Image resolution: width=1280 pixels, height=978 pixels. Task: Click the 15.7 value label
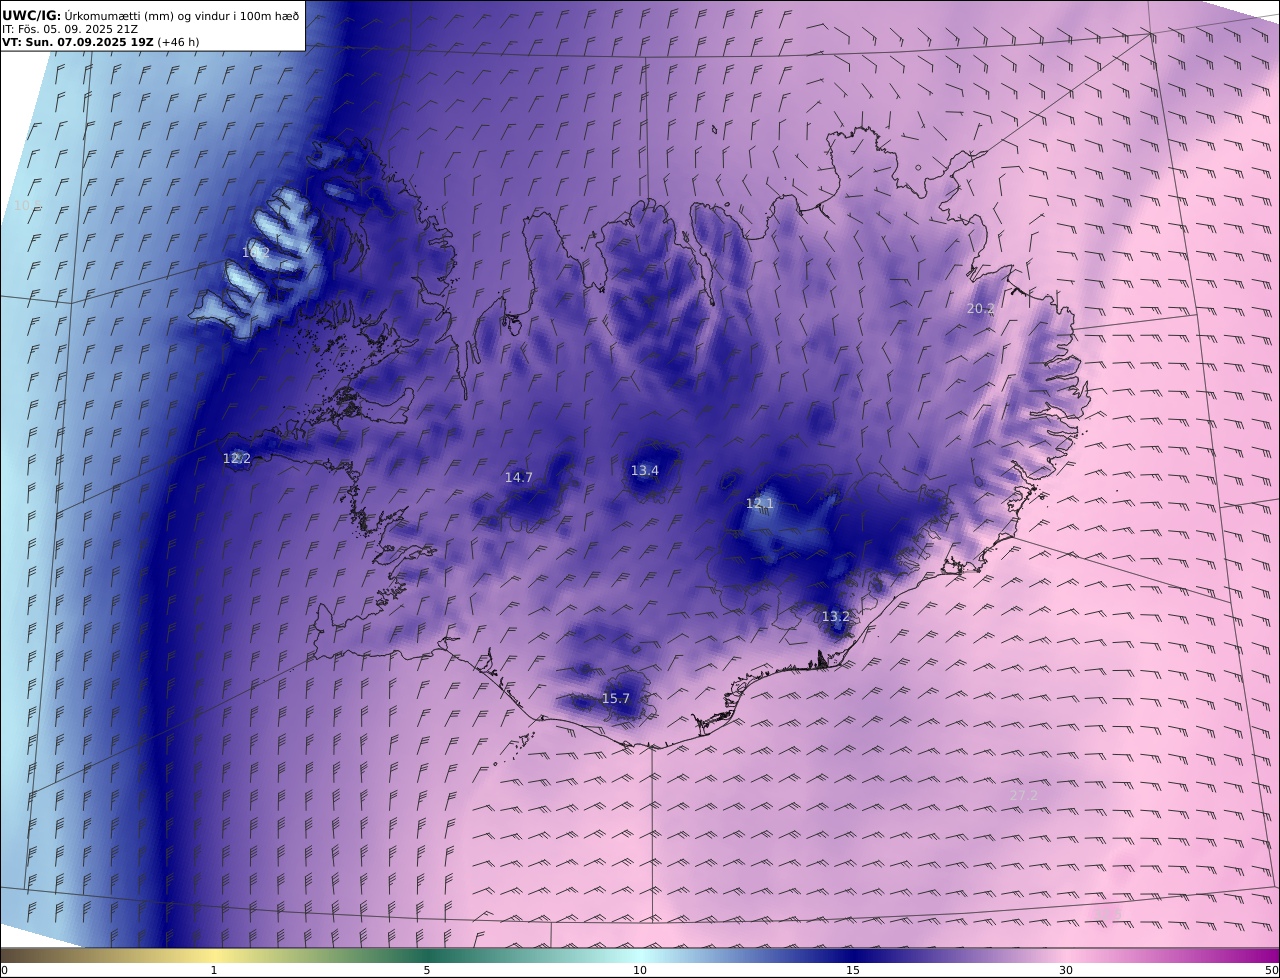coord(616,699)
